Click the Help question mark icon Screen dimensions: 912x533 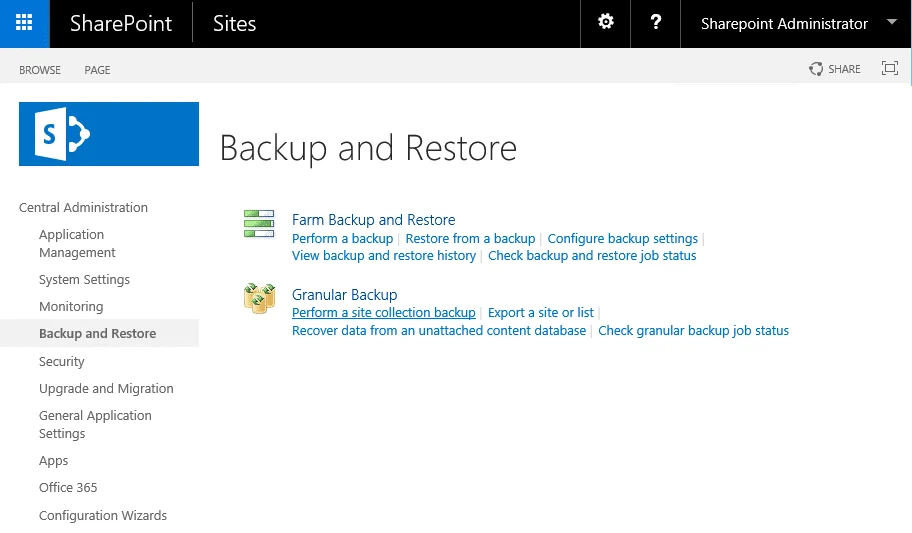click(656, 22)
